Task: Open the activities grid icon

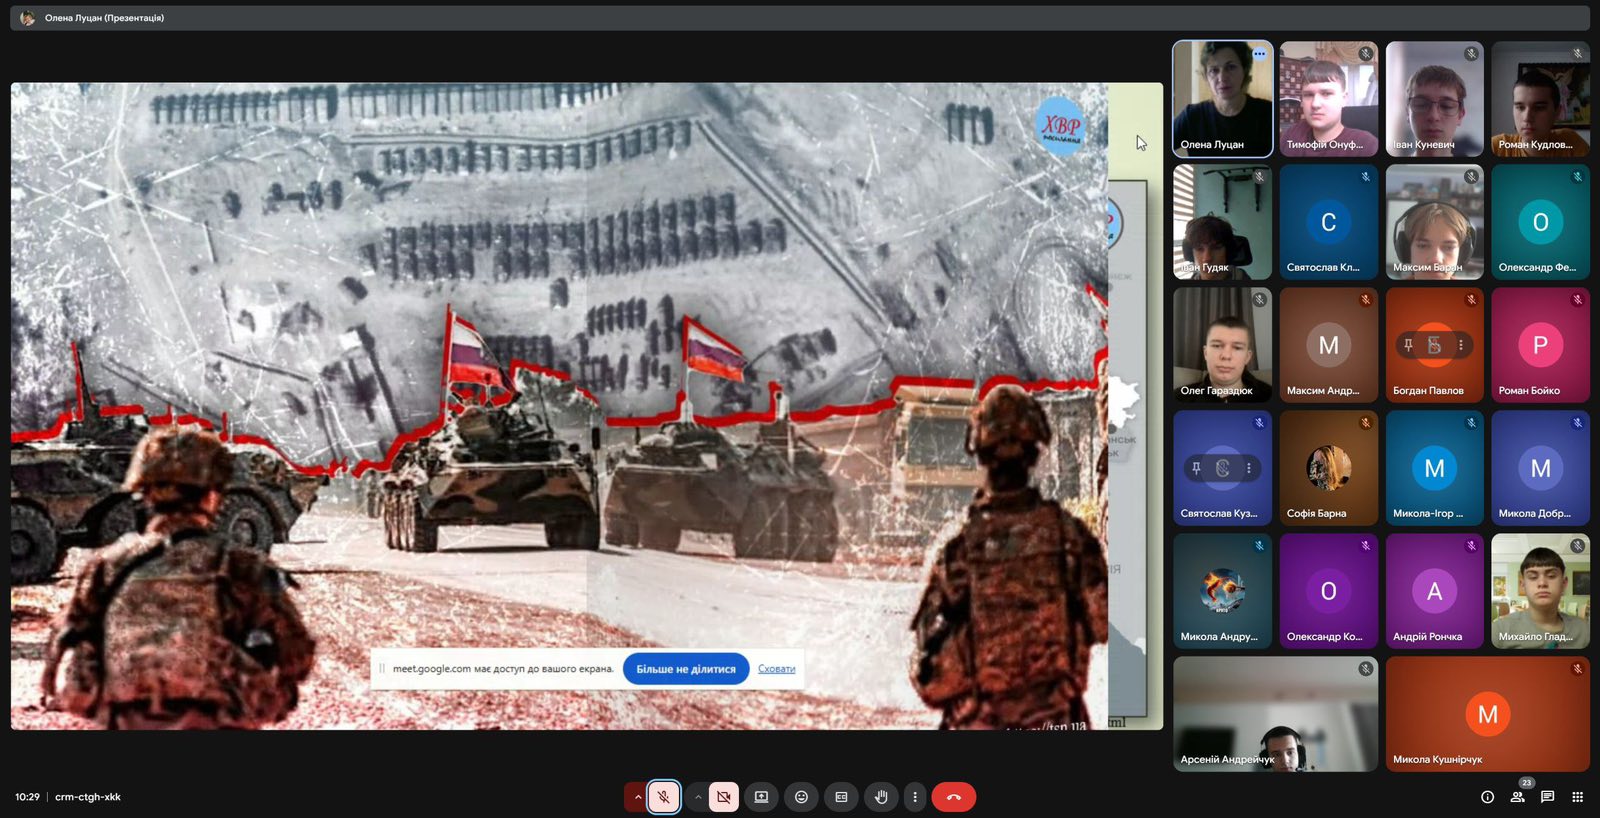Action: tap(1577, 797)
